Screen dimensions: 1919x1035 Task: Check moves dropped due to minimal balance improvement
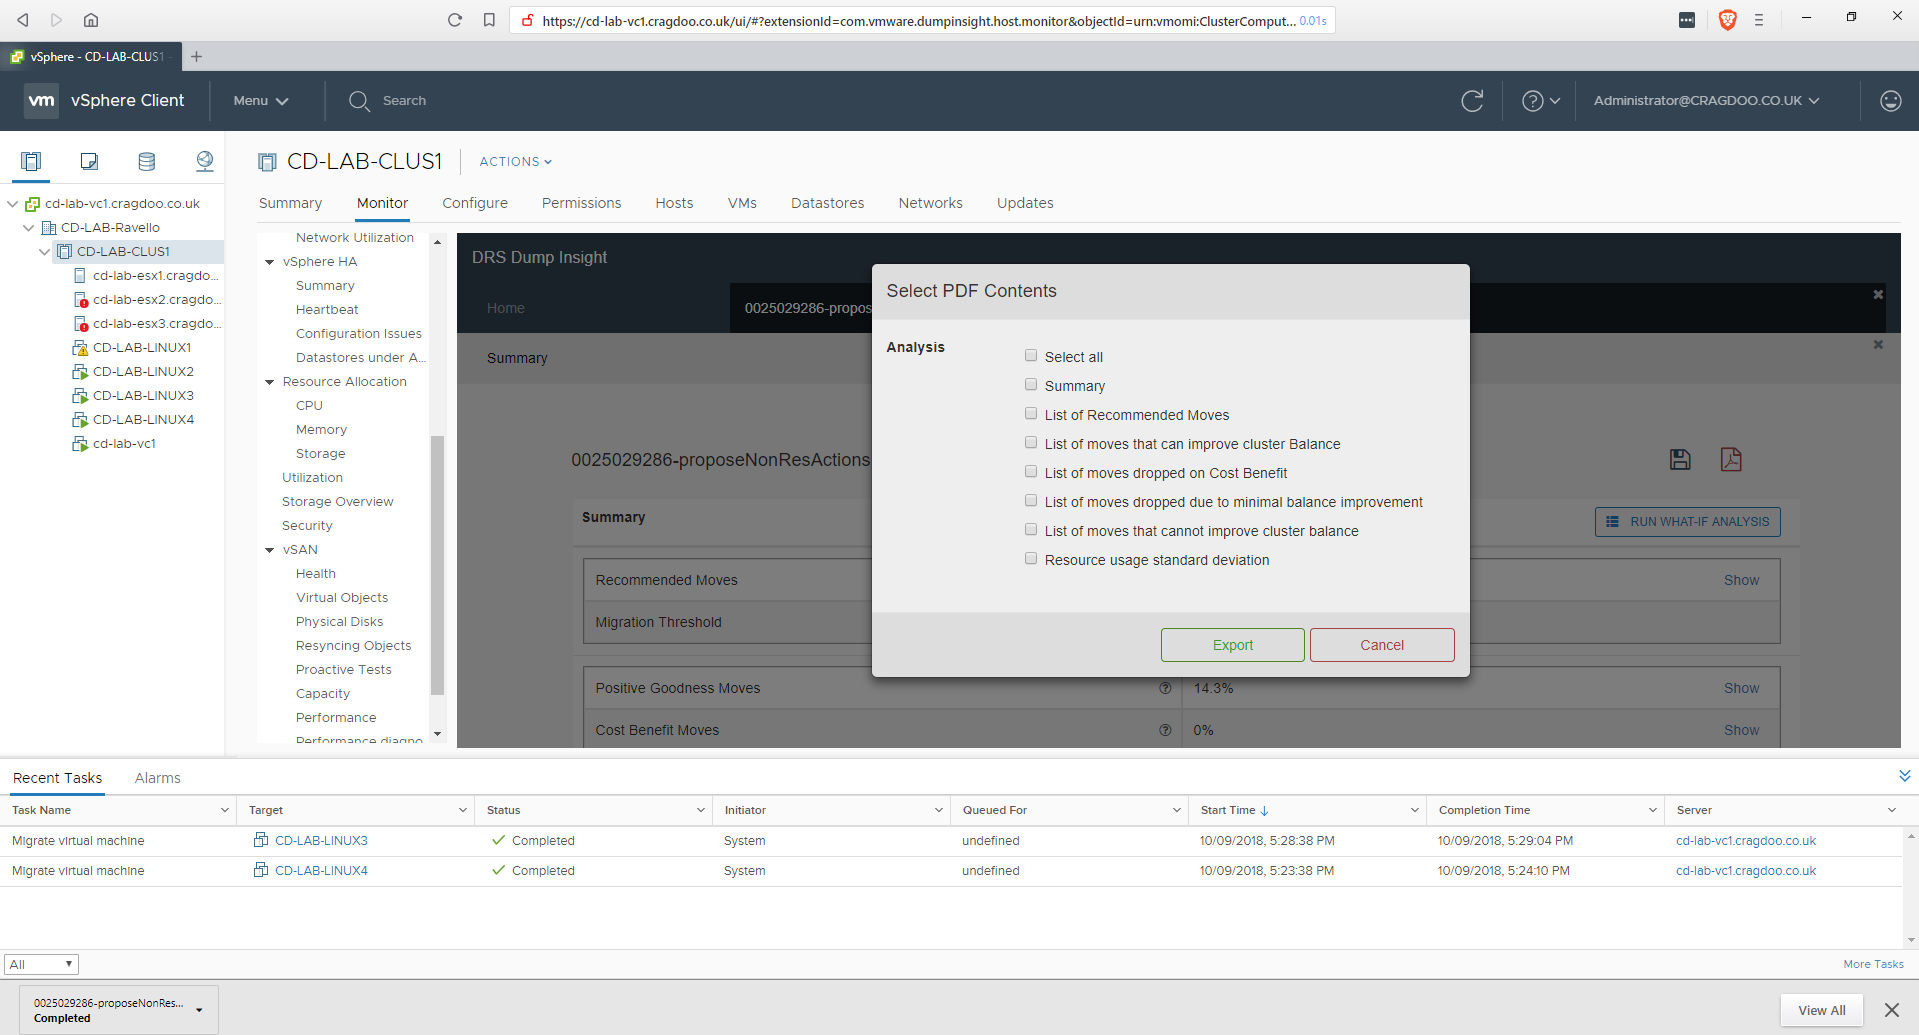(x=1031, y=500)
